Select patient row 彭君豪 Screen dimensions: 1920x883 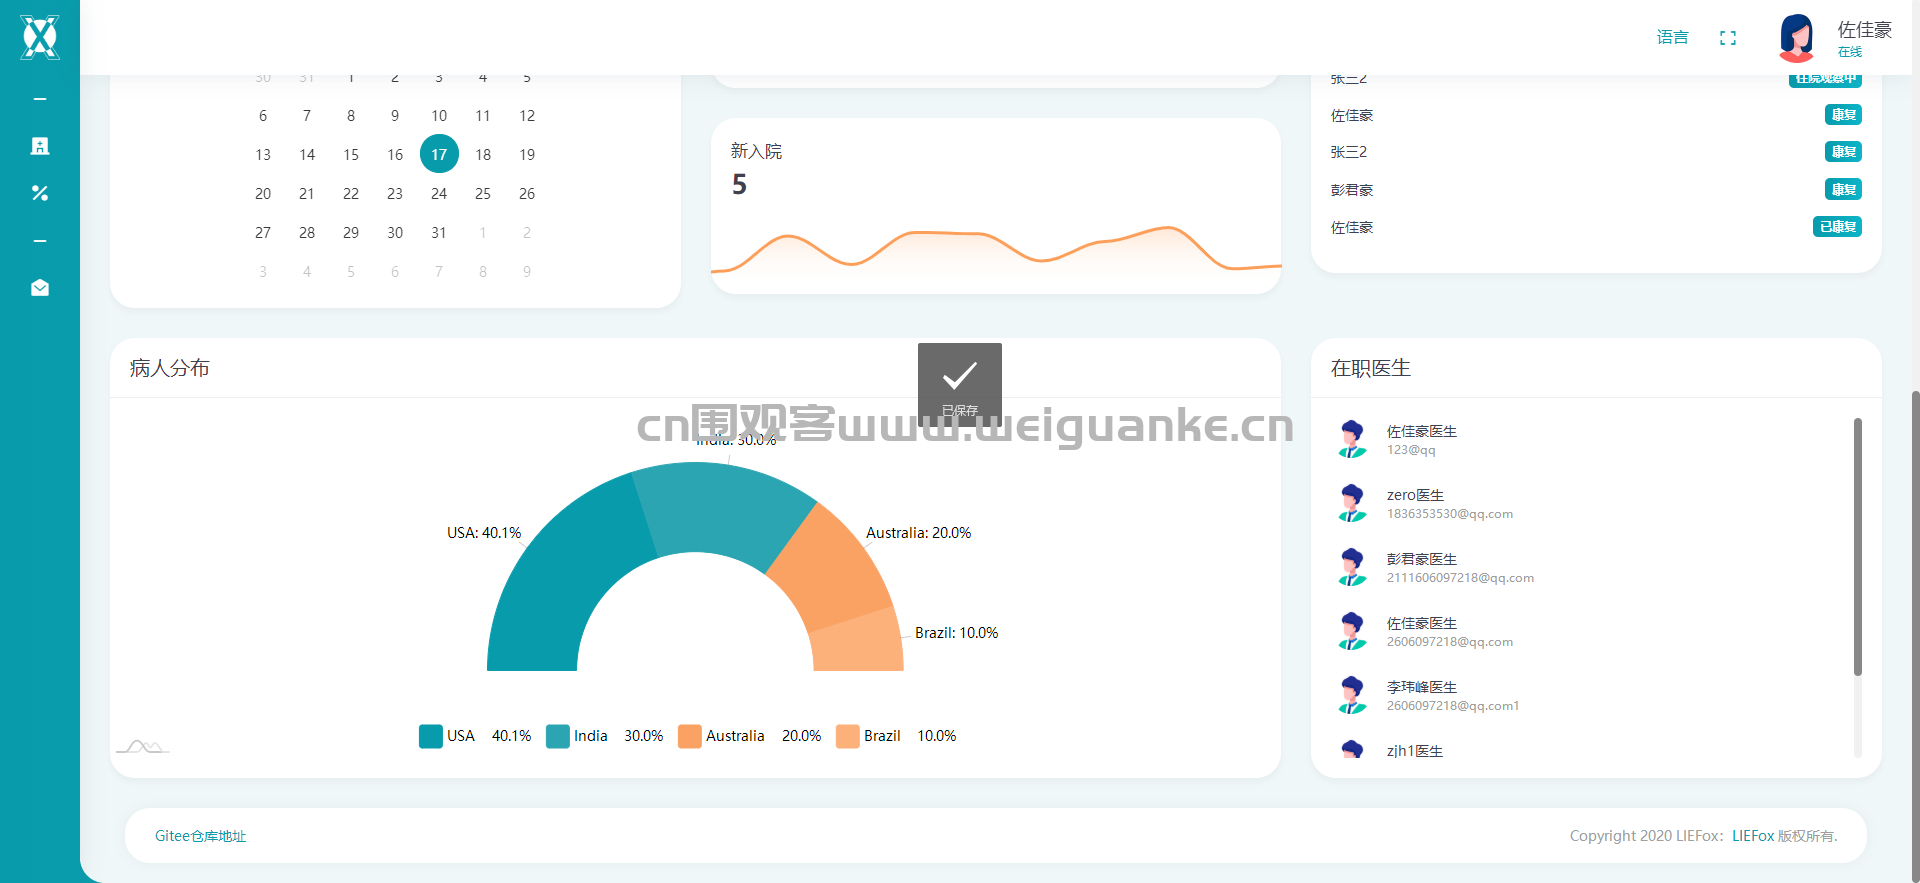pos(1596,190)
